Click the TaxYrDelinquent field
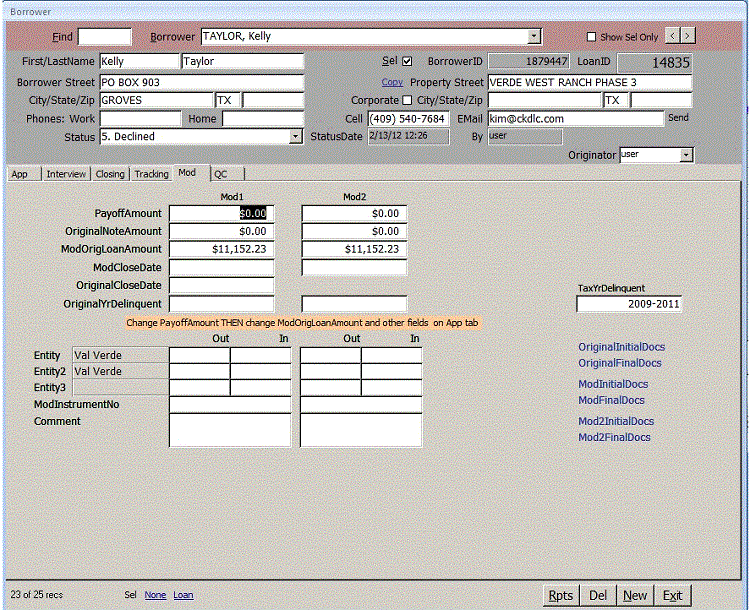 pyautogui.click(x=629, y=304)
